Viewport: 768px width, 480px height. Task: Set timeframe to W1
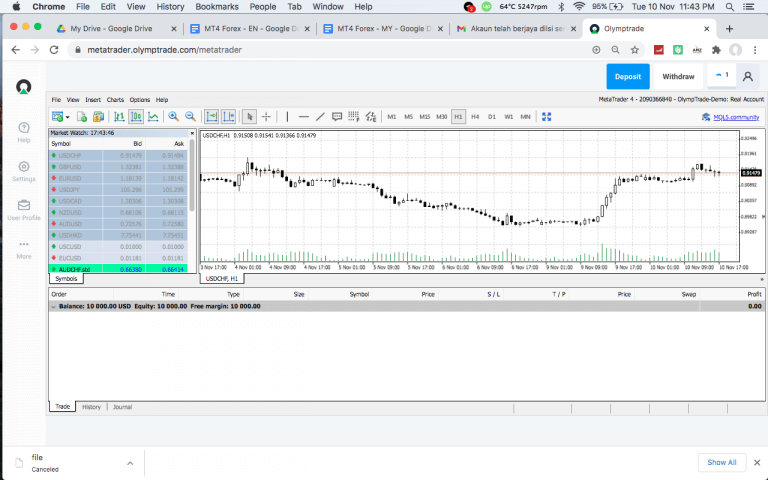pos(509,117)
